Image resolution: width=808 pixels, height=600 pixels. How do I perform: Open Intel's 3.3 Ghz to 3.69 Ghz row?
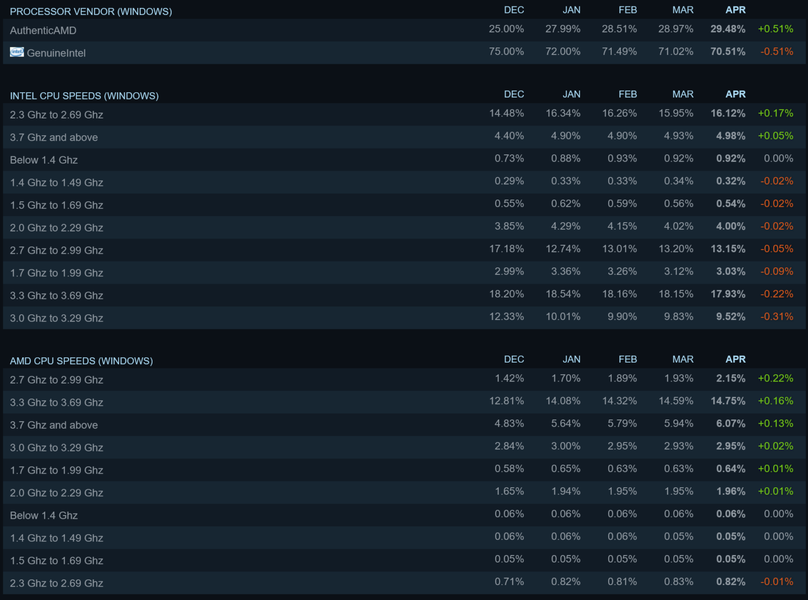coord(56,296)
